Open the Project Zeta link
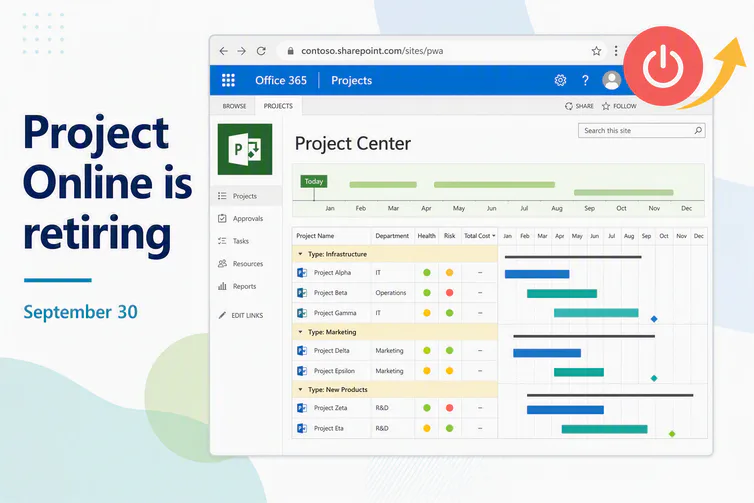 pyautogui.click(x=330, y=408)
